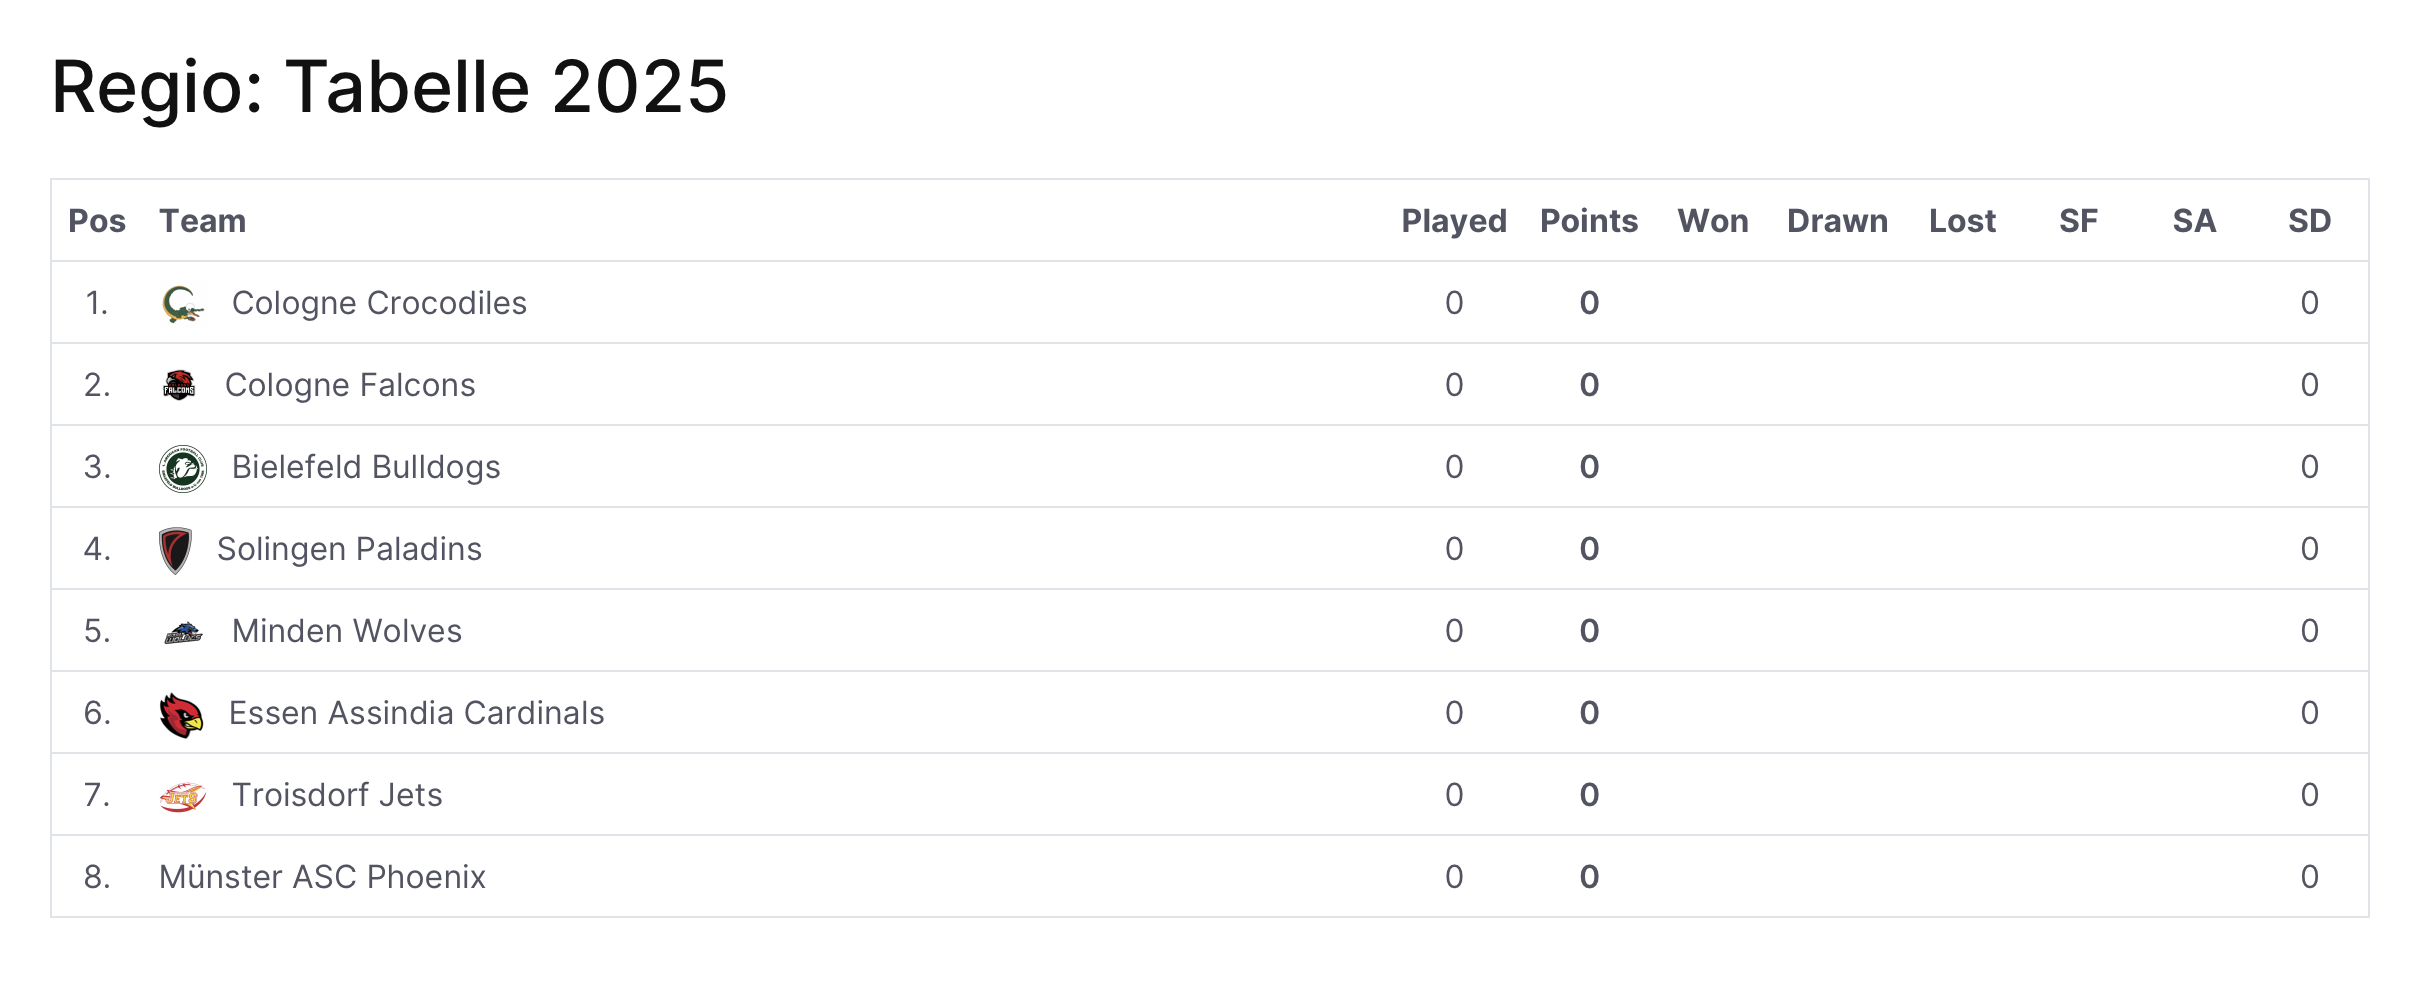
Task: Open the Münster ASC Phoenix team link
Action: [x=322, y=877]
